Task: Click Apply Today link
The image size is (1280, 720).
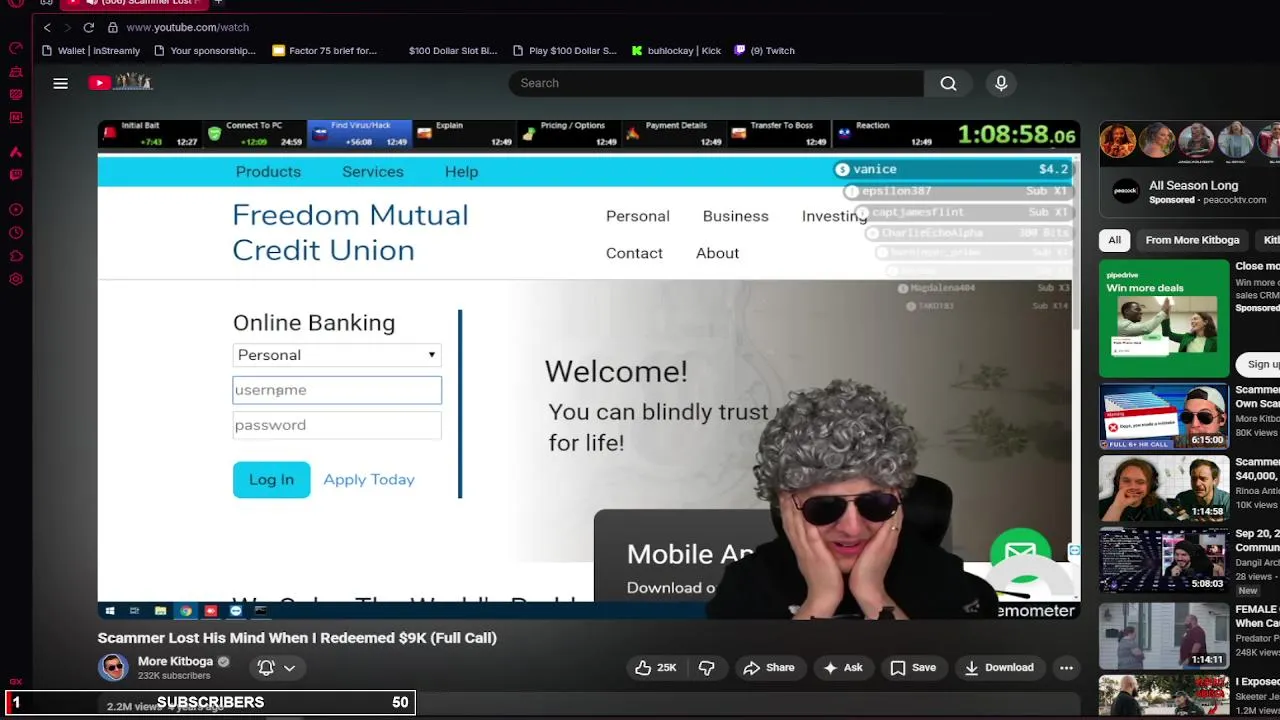Action: 369,480
